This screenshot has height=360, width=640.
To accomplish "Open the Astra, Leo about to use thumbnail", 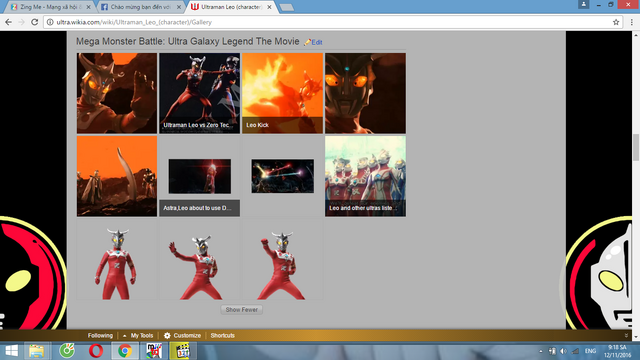I will click(200, 176).
